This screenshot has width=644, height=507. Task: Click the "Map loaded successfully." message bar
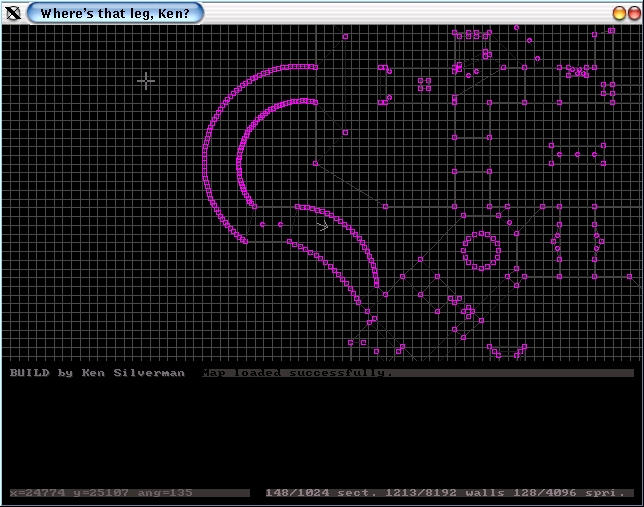tap(418, 373)
